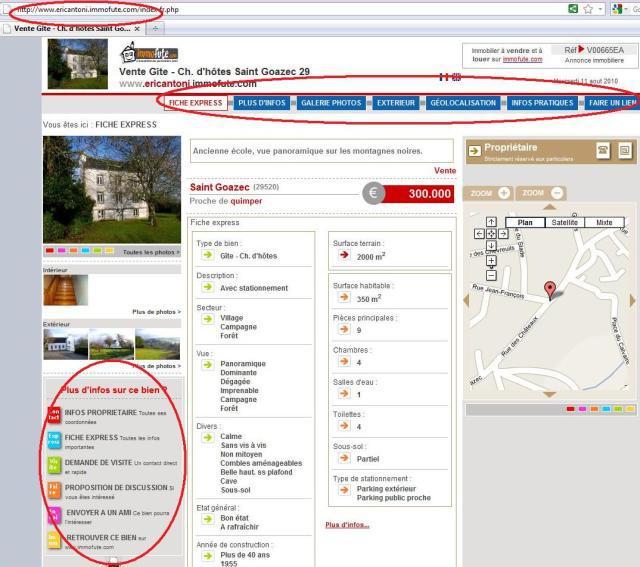
Task: Click the ZOOM plus button
Action: click(488, 193)
